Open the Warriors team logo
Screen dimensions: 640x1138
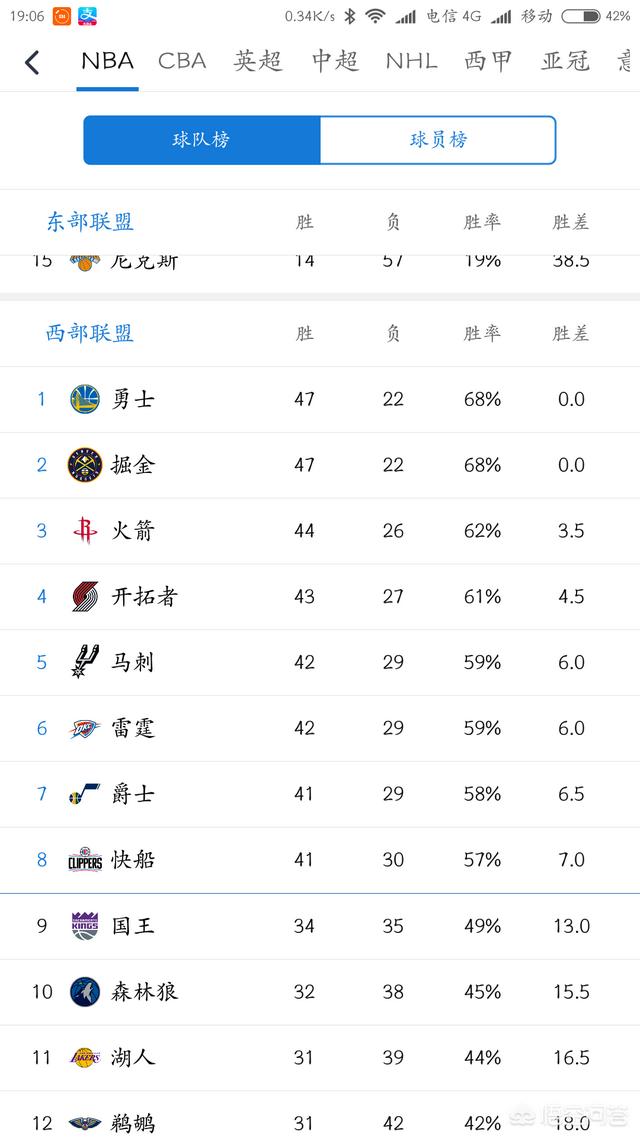click(x=85, y=399)
